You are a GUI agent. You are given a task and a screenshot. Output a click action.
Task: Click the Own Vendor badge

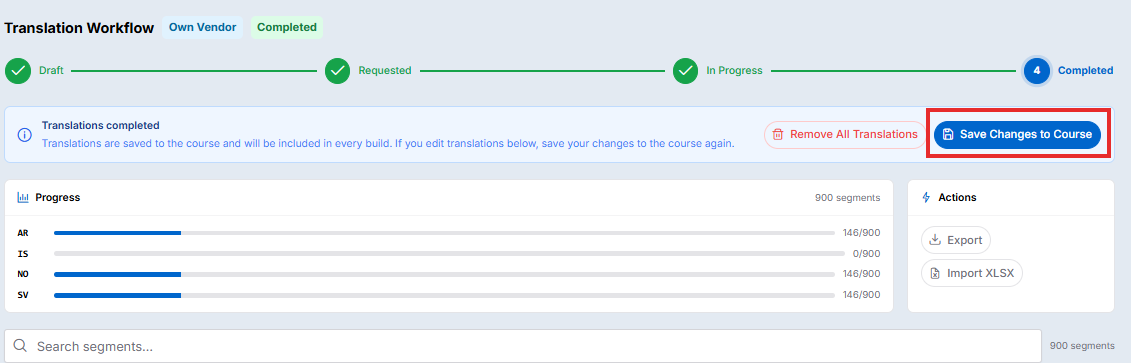(x=202, y=27)
